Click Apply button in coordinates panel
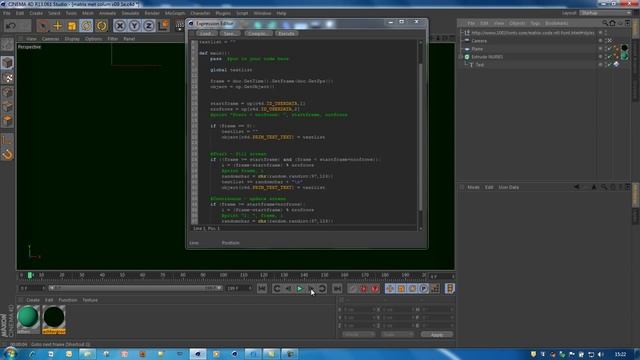 tap(437, 335)
